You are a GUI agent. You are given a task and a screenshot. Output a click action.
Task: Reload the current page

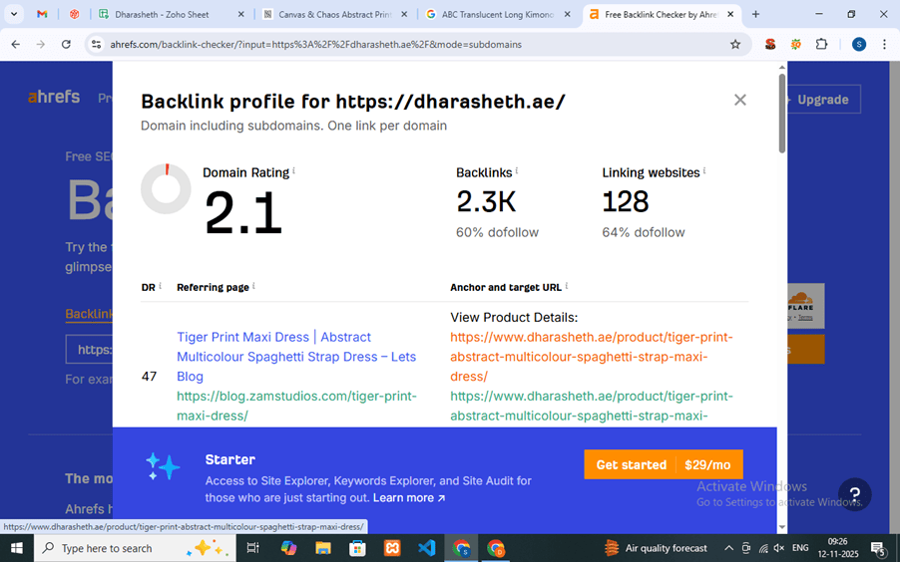[x=66, y=44]
